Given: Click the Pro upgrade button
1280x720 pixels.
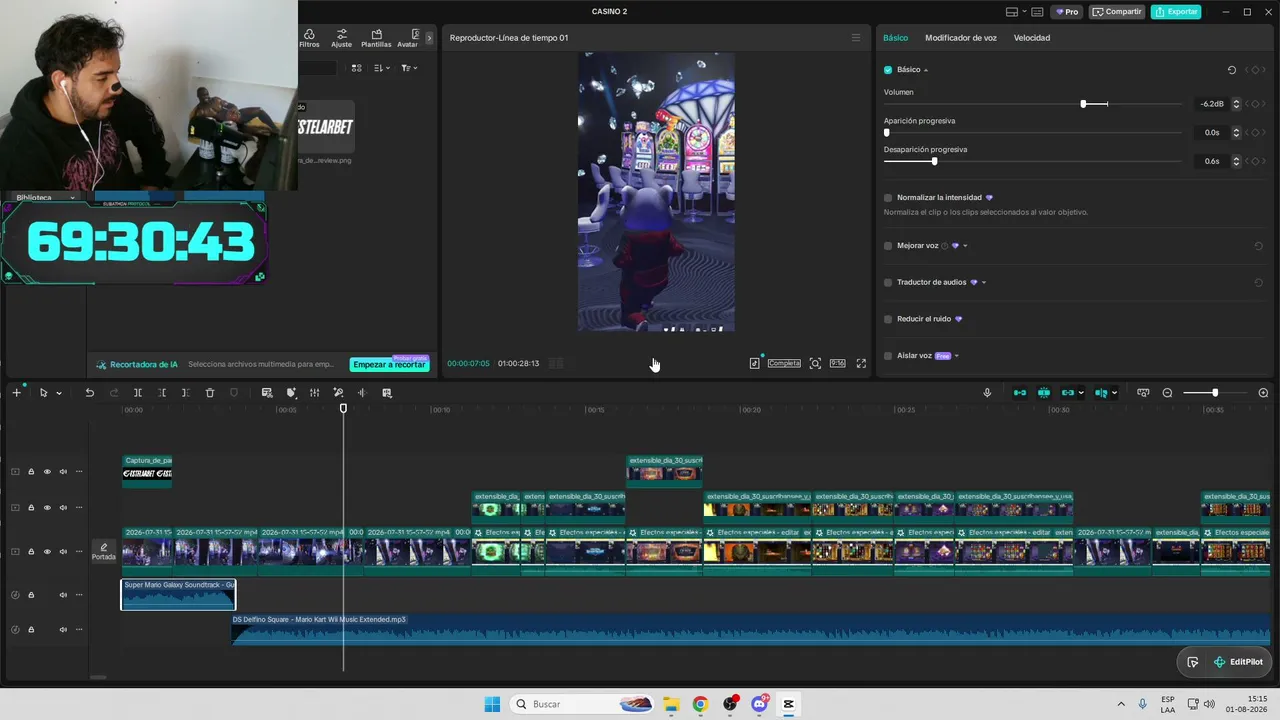Looking at the screenshot, I should (1066, 12).
